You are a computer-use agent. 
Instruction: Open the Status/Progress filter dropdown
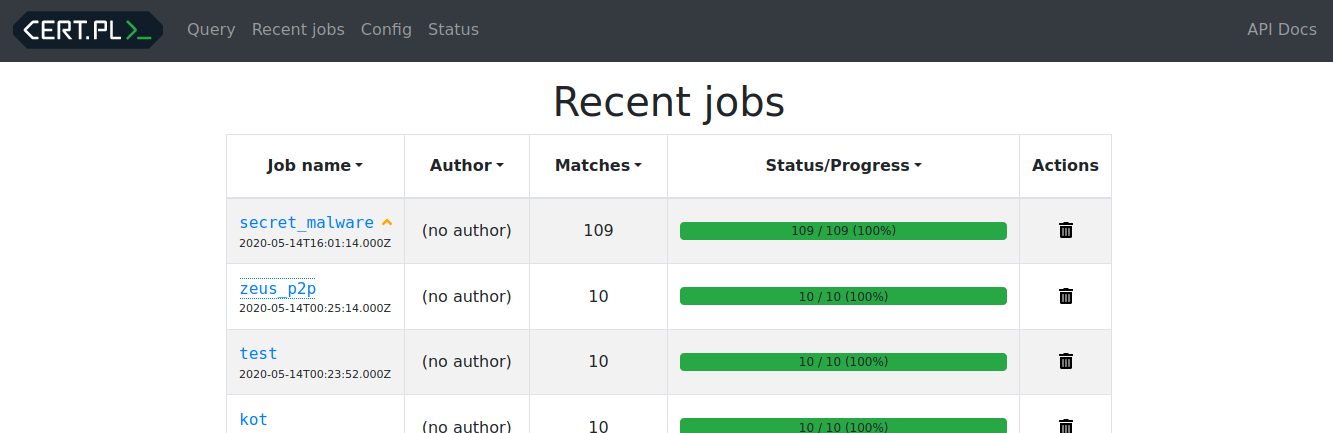point(843,166)
